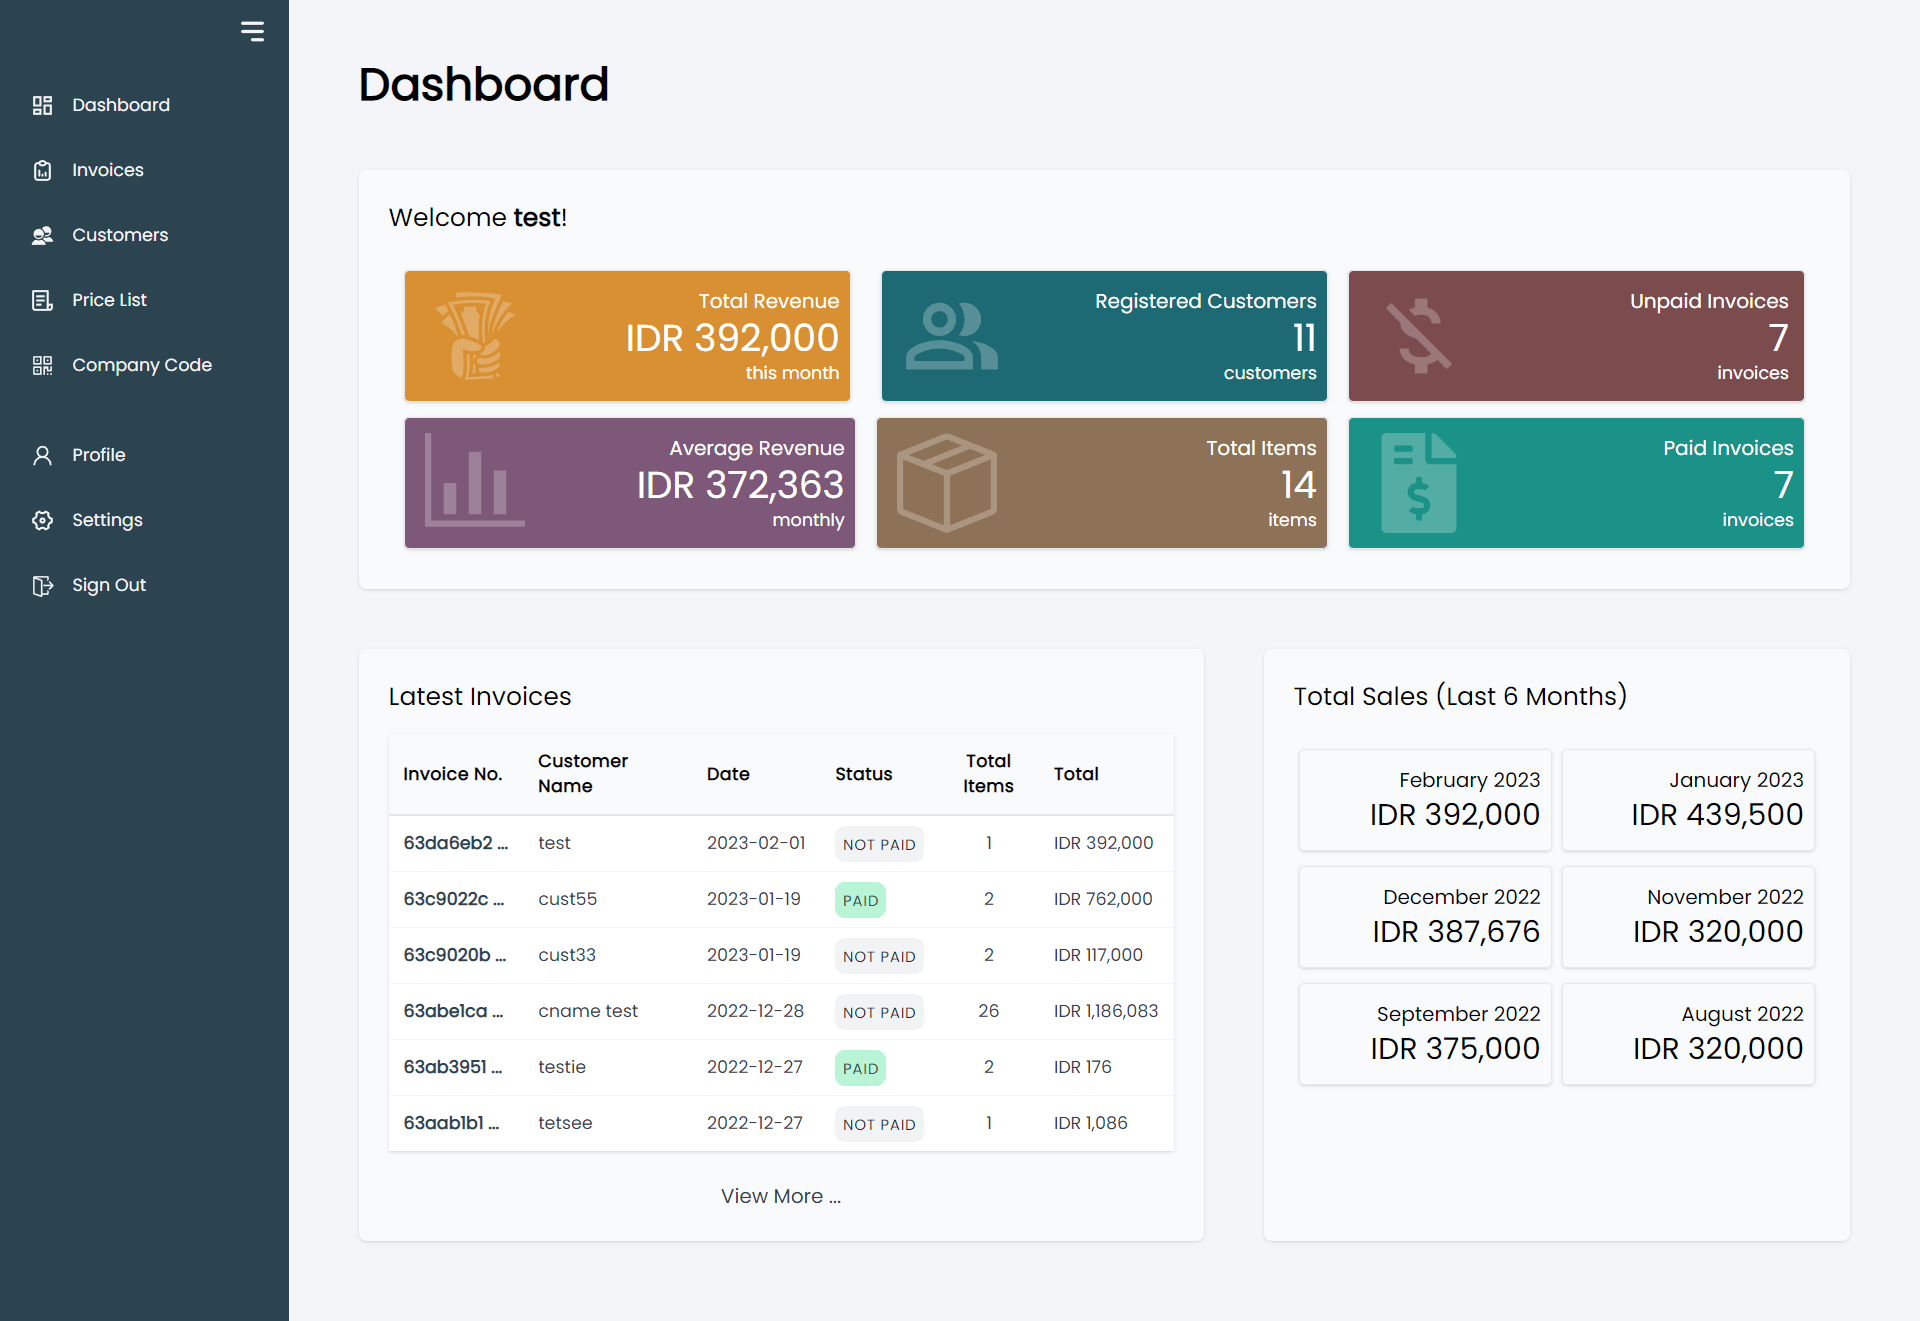Viewport: 1920px width, 1321px height.
Task: Open invoice 63da6eb2 ...
Action: pos(456,843)
